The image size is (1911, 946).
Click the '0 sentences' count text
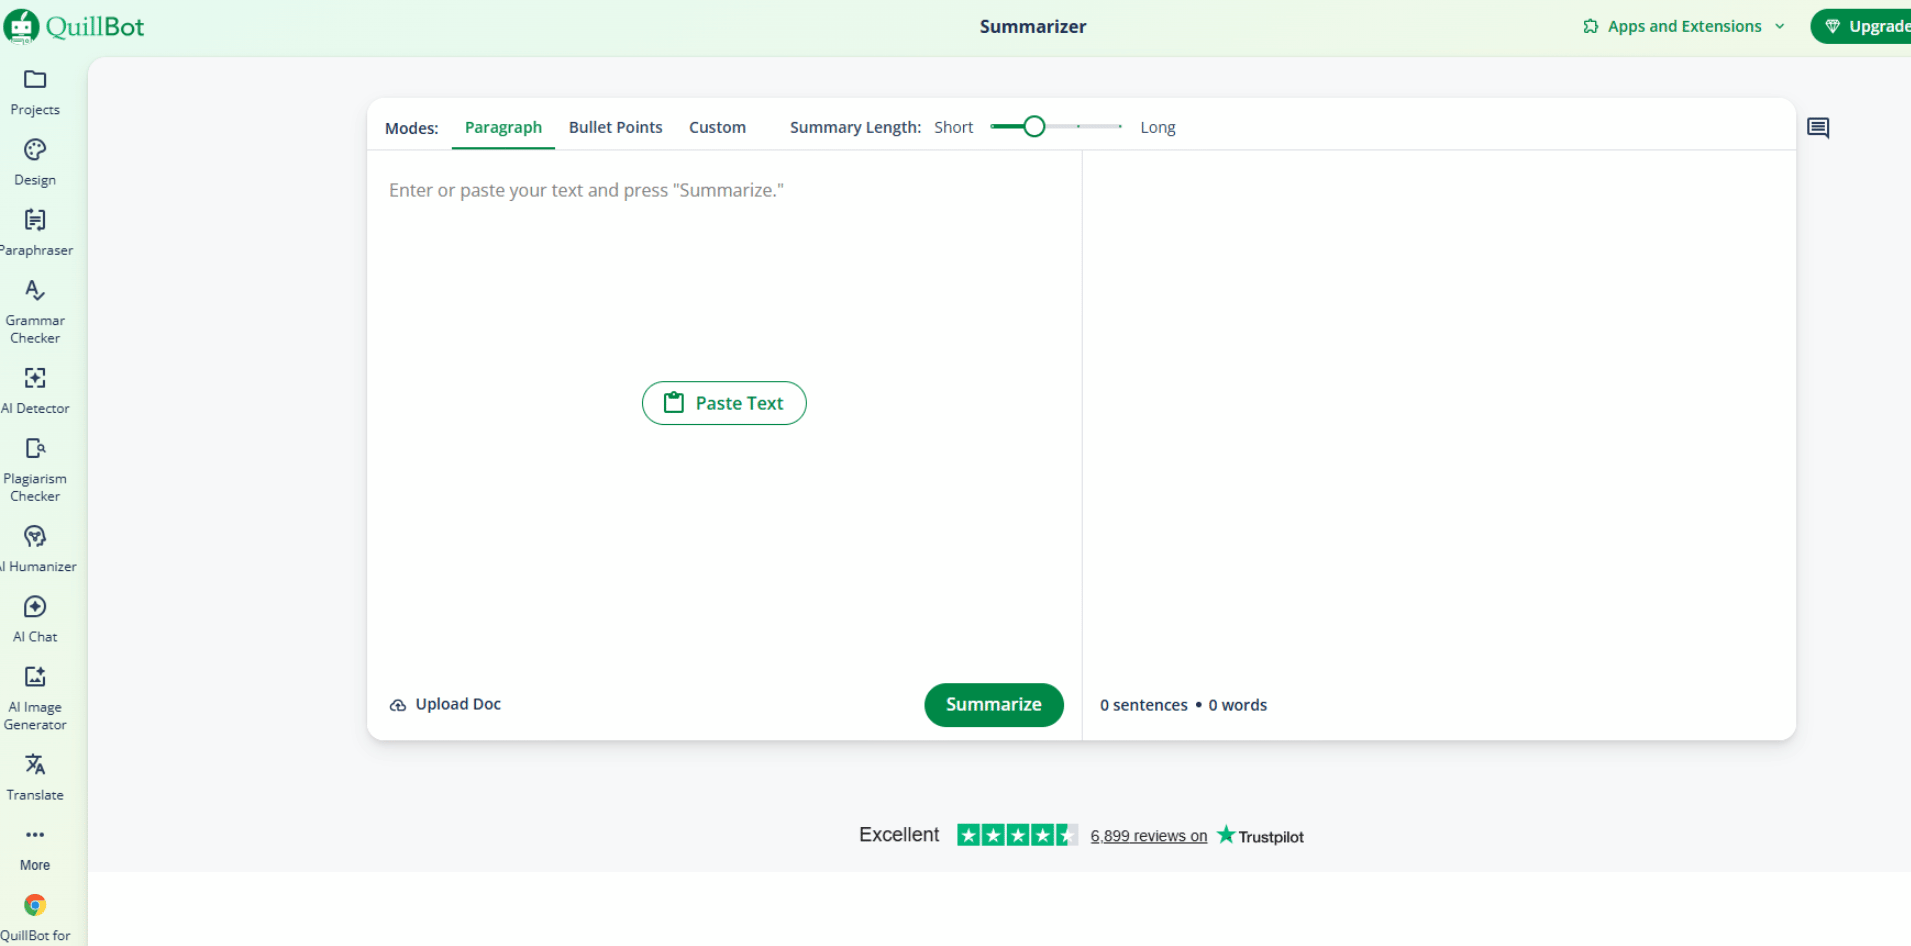click(1143, 705)
